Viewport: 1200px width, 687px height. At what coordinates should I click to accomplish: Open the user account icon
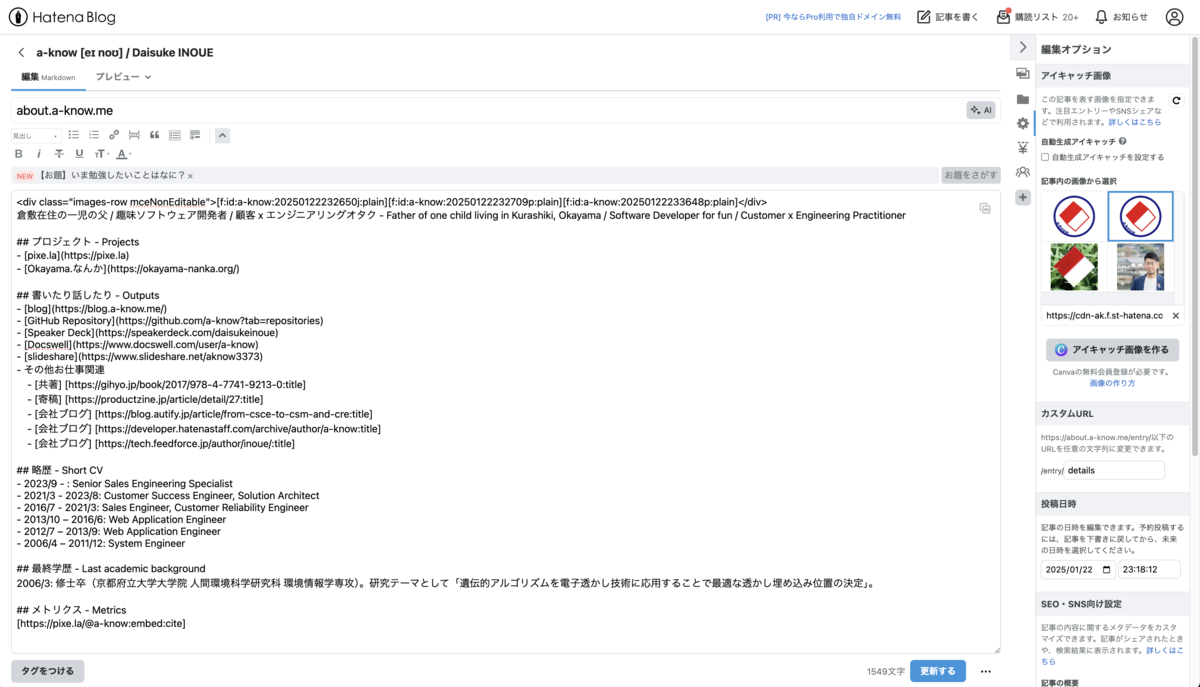click(1173, 17)
